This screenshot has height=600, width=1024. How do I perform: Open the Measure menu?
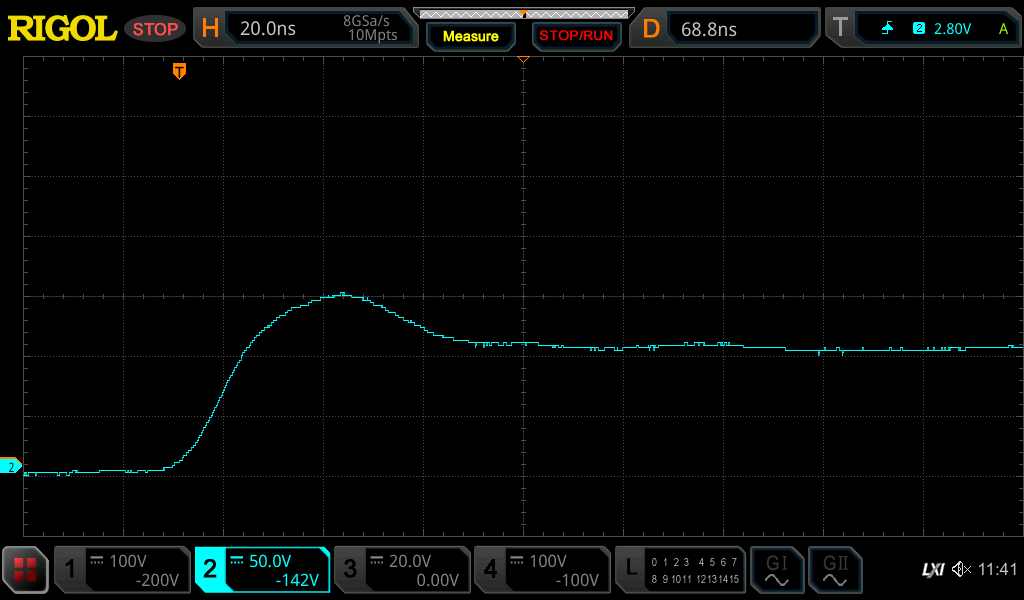coord(471,37)
